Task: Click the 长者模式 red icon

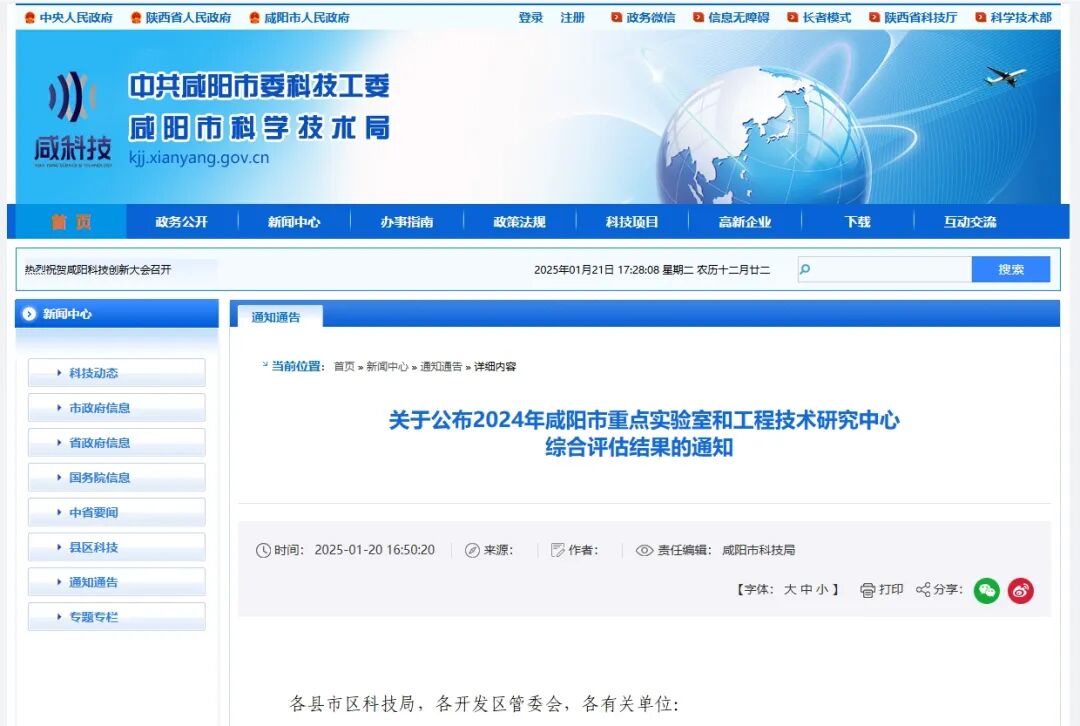Action: [792, 16]
